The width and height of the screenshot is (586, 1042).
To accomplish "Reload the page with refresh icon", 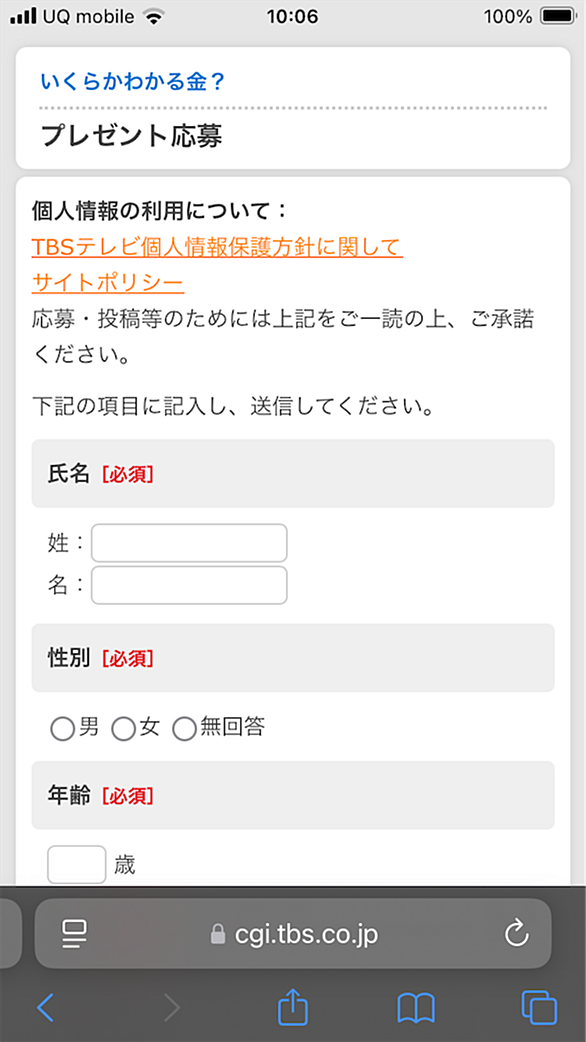I will (x=516, y=934).
